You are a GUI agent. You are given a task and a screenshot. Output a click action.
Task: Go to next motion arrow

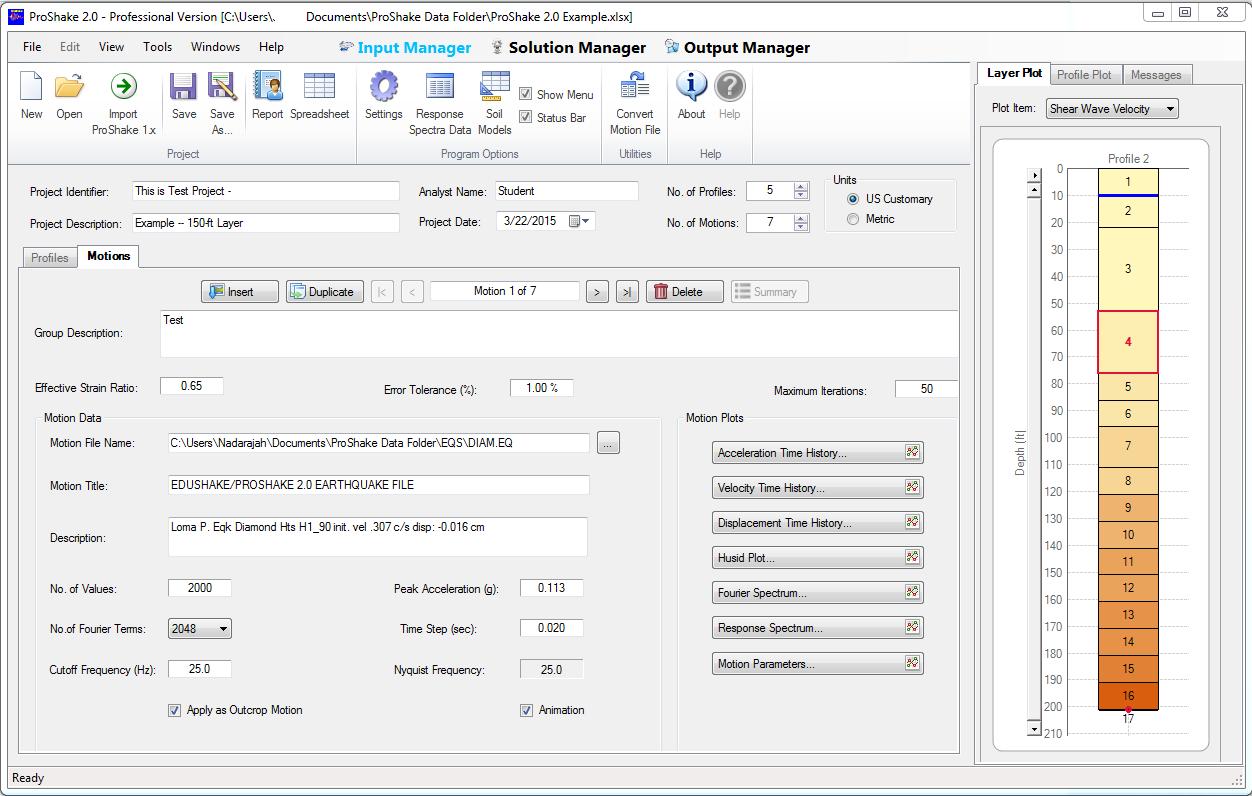(x=597, y=292)
